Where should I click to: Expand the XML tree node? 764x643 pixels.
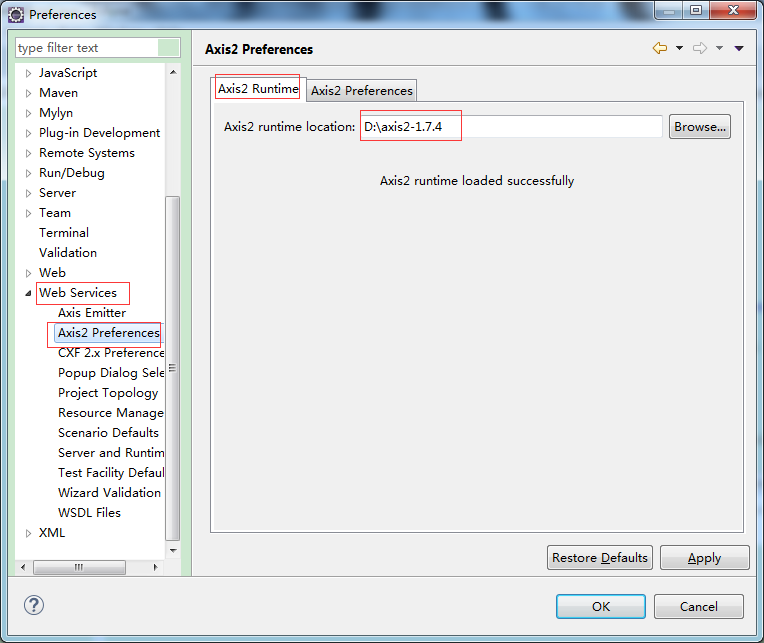coord(28,533)
